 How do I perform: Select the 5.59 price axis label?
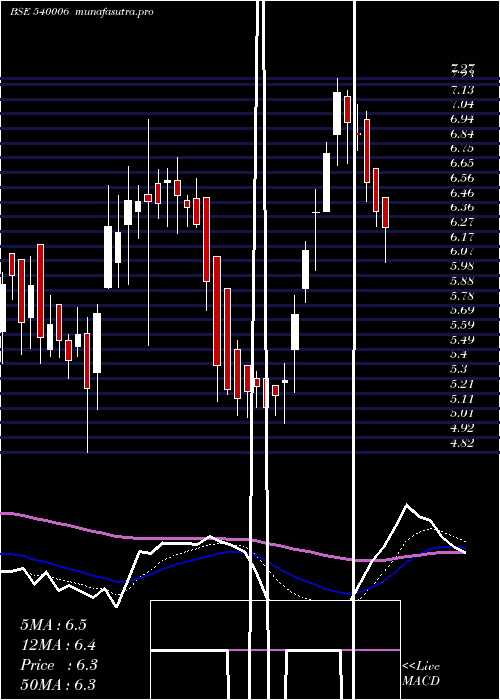(x=462, y=325)
